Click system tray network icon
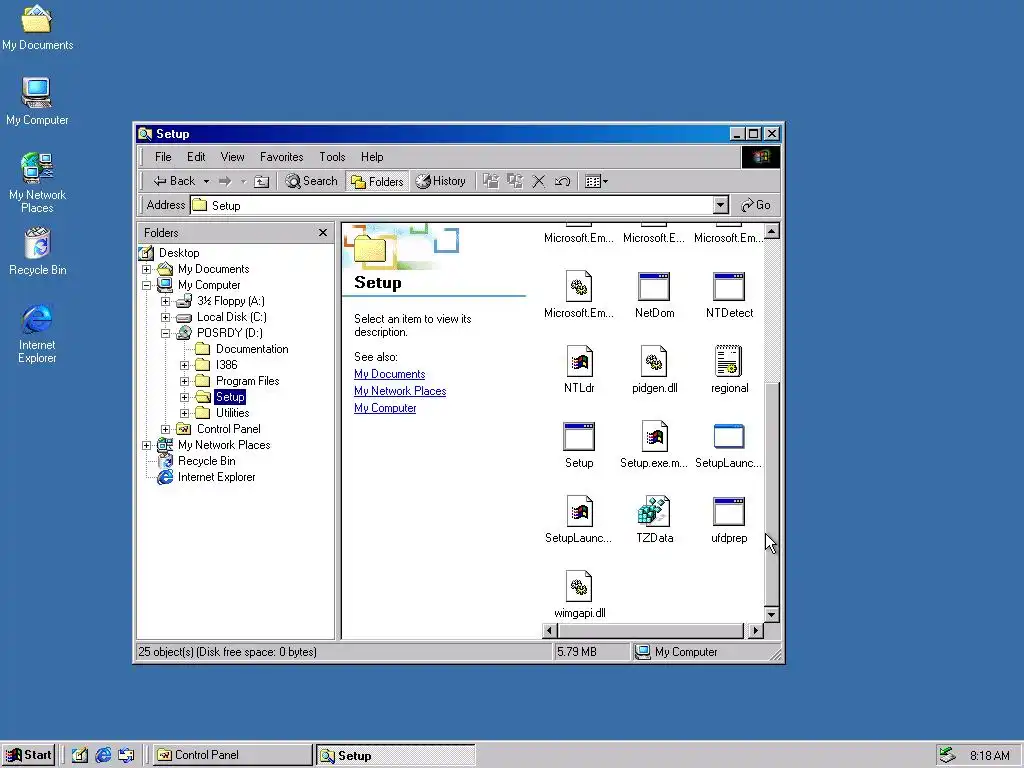 pyautogui.click(x=948, y=756)
